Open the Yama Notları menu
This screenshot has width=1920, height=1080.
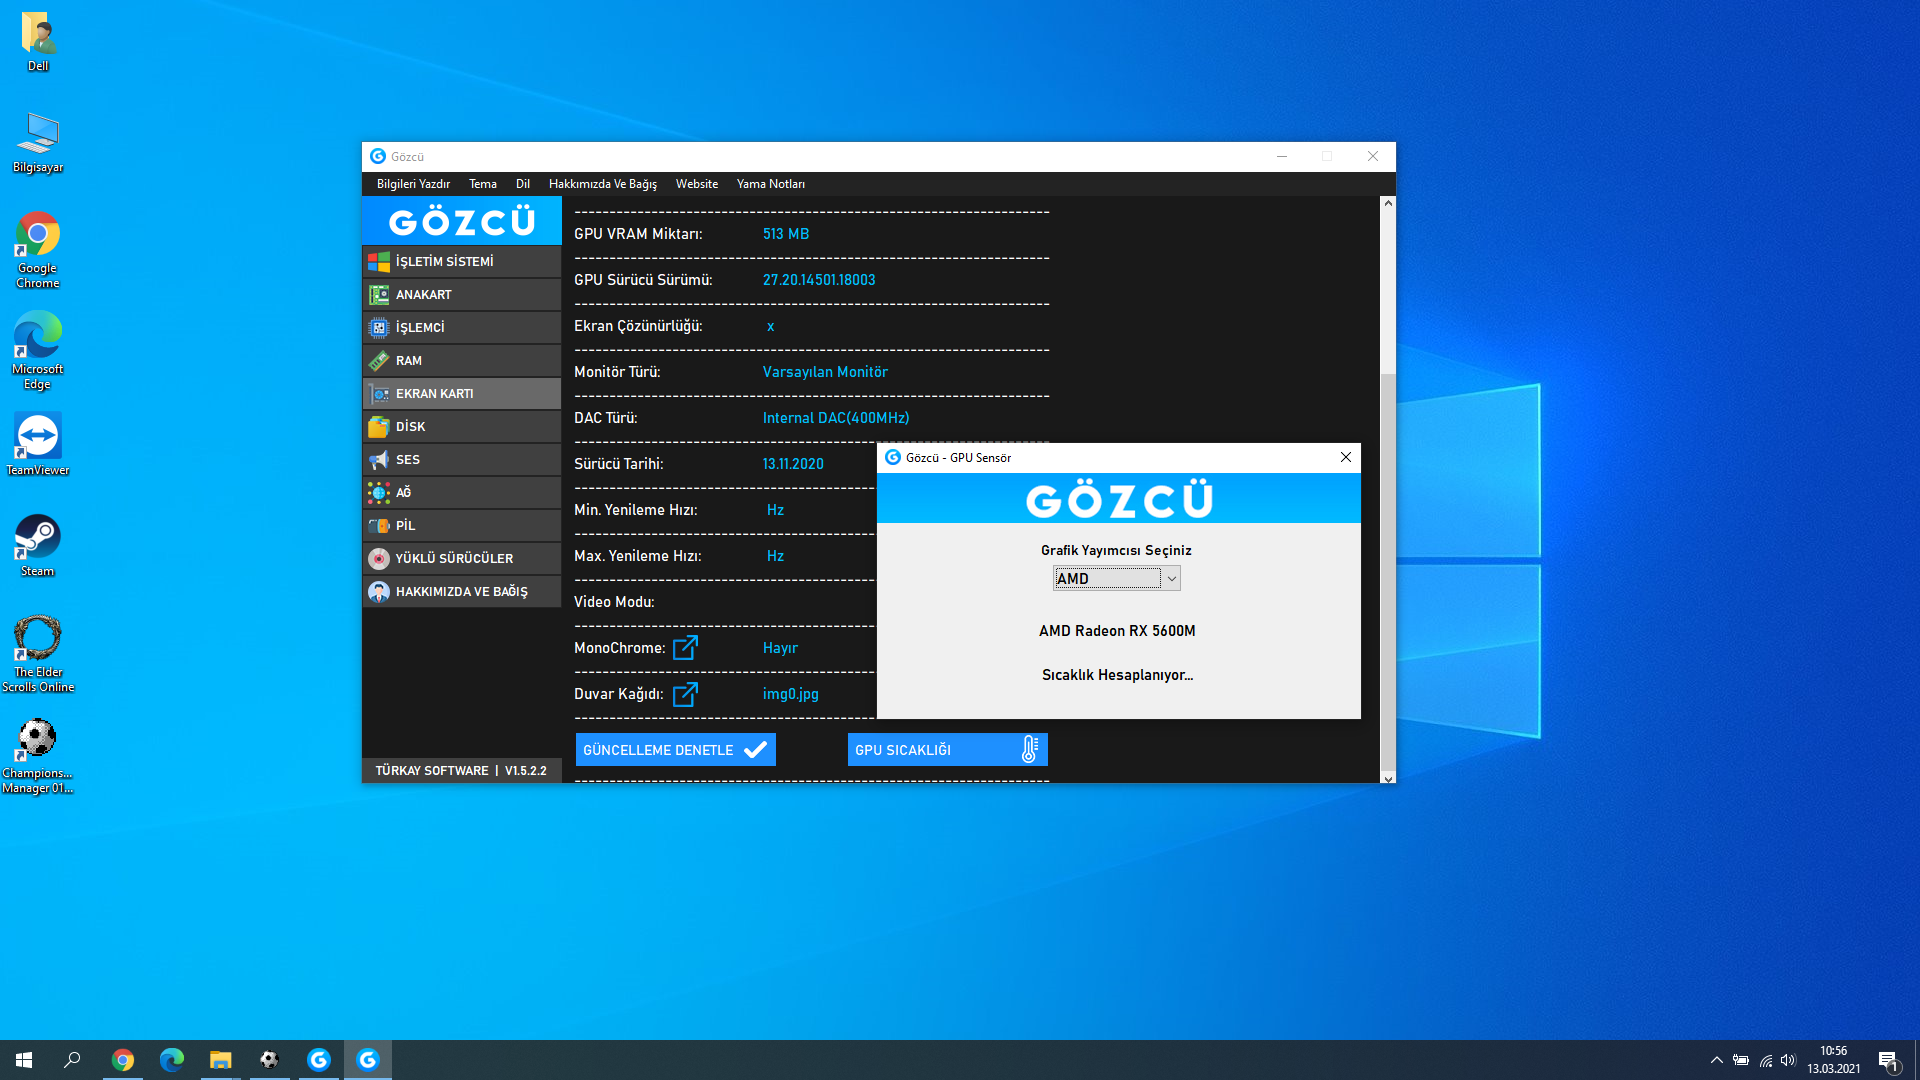pyautogui.click(x=770, y=184)
